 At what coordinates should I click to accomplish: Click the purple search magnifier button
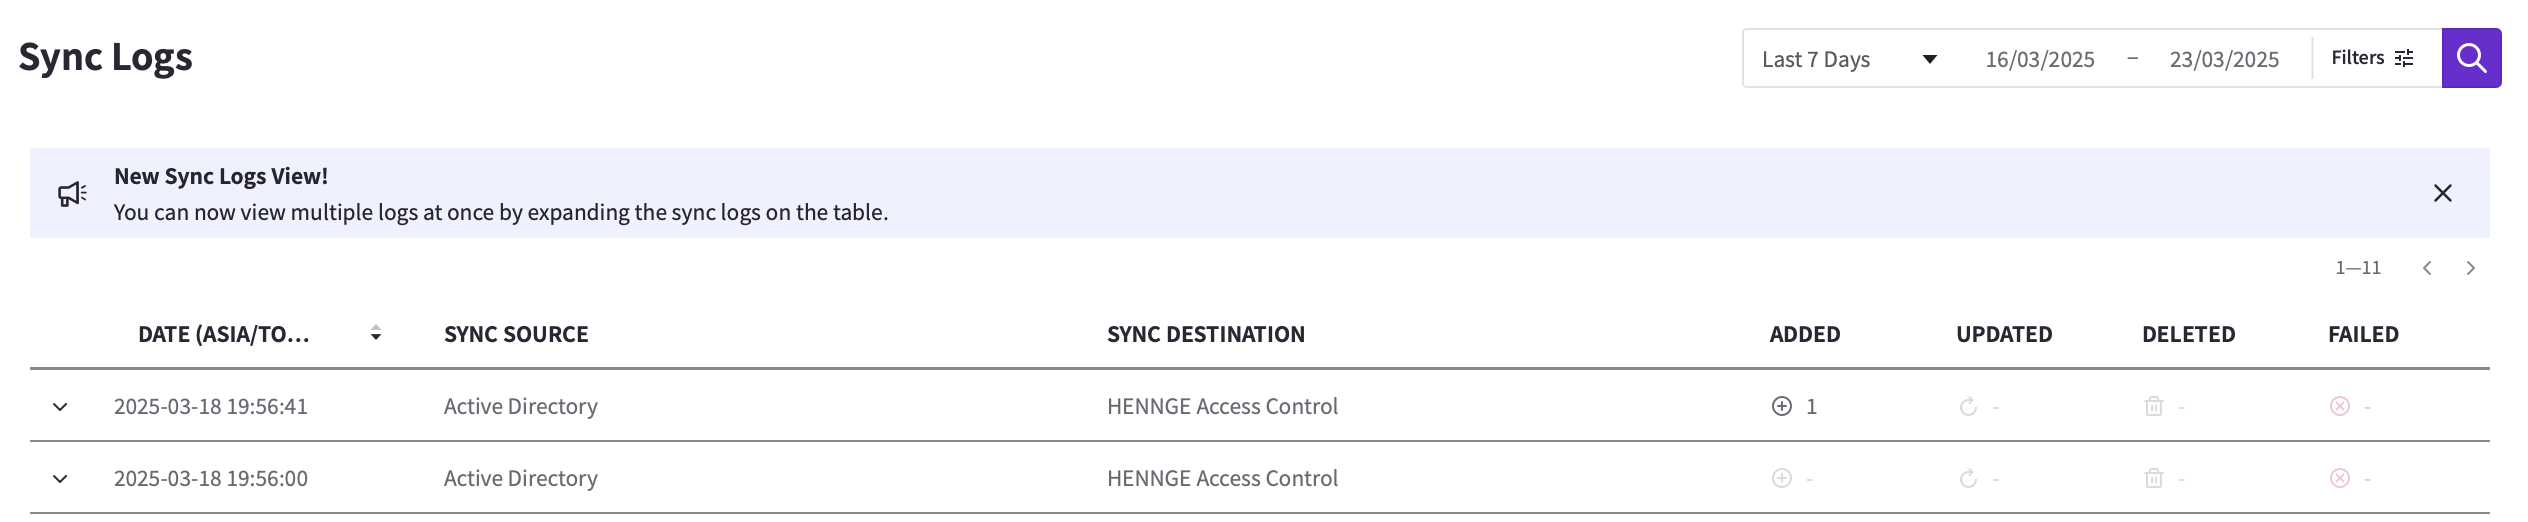[2471, 58]
